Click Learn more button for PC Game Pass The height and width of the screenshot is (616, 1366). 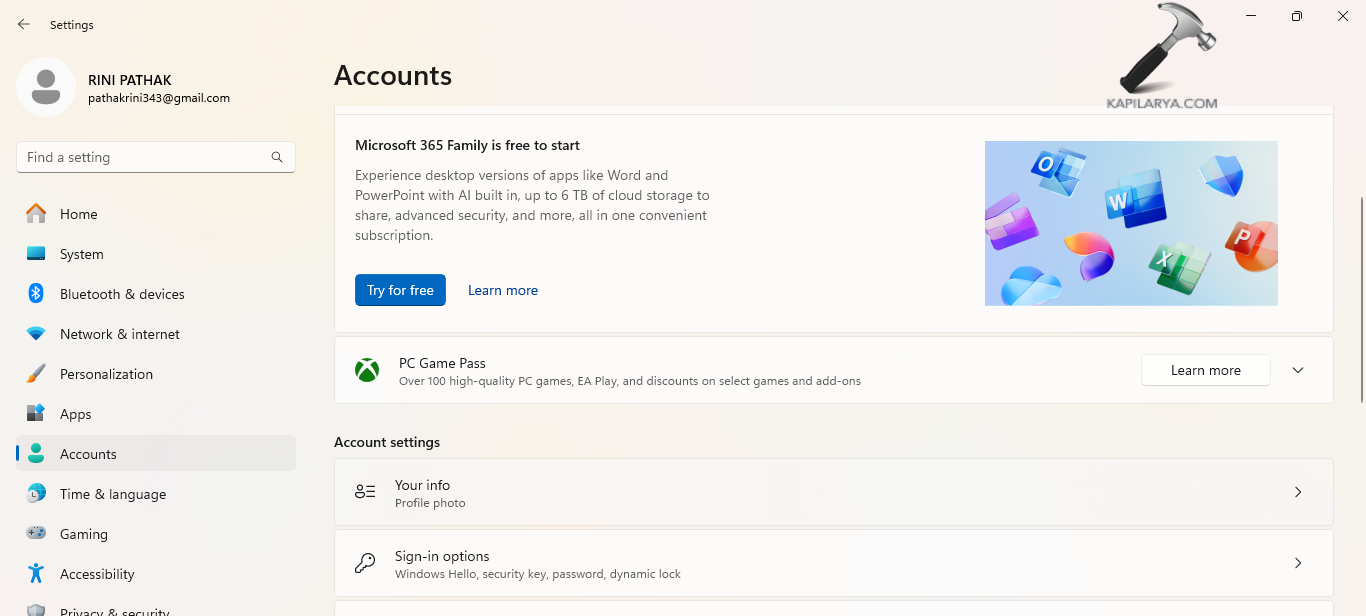coord(1205,370)
